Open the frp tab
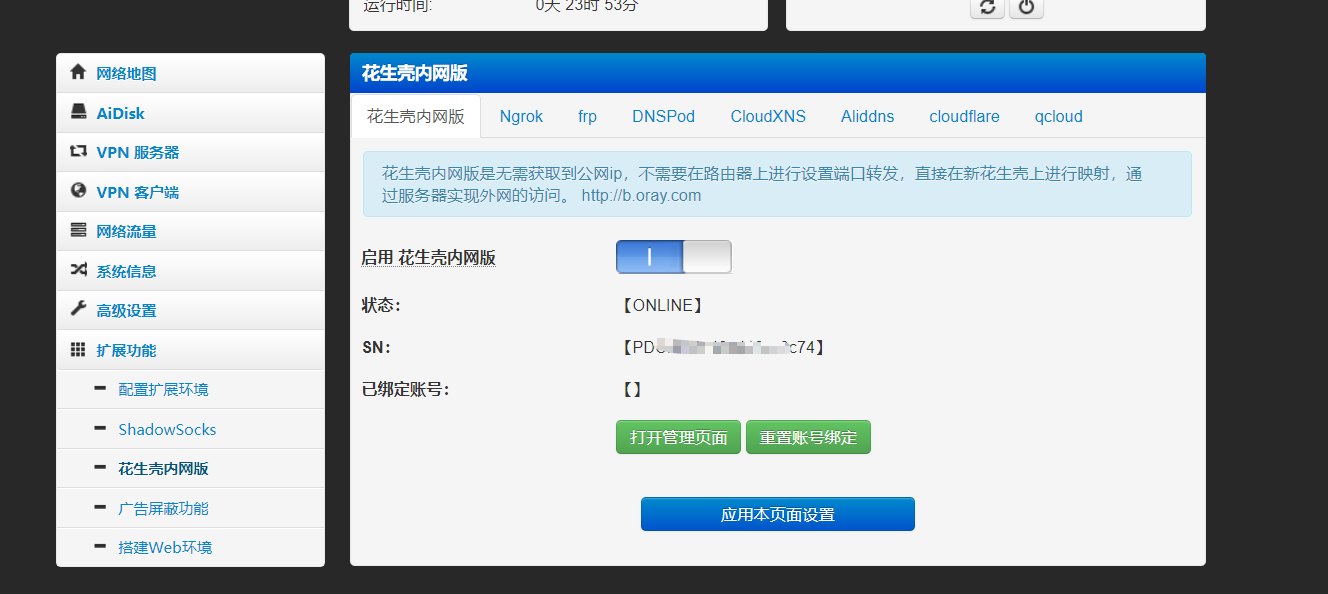This screenshot has height=594, width=1328. point(587,116)
